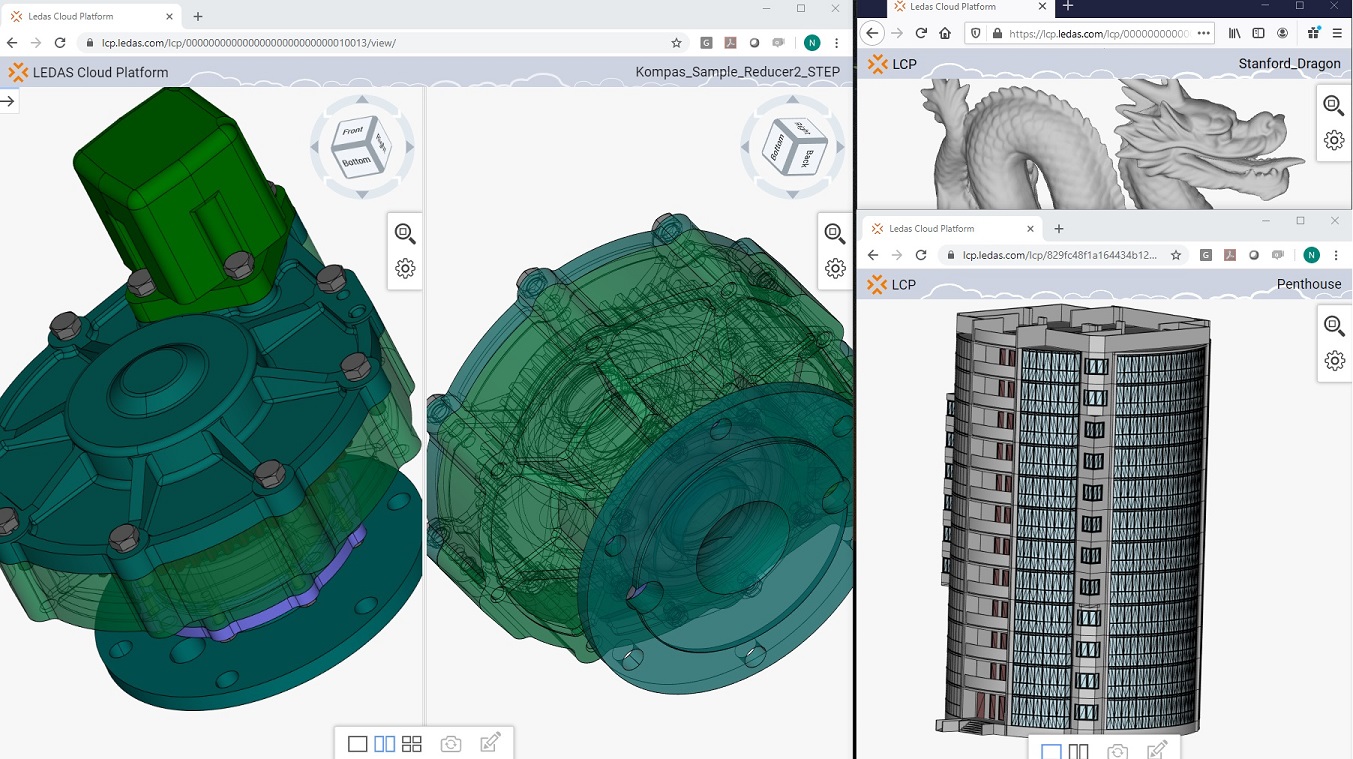The image size is (1353, 759).
Task: Open new tab in Reducer Chrome window
Action: pos(198,16)
